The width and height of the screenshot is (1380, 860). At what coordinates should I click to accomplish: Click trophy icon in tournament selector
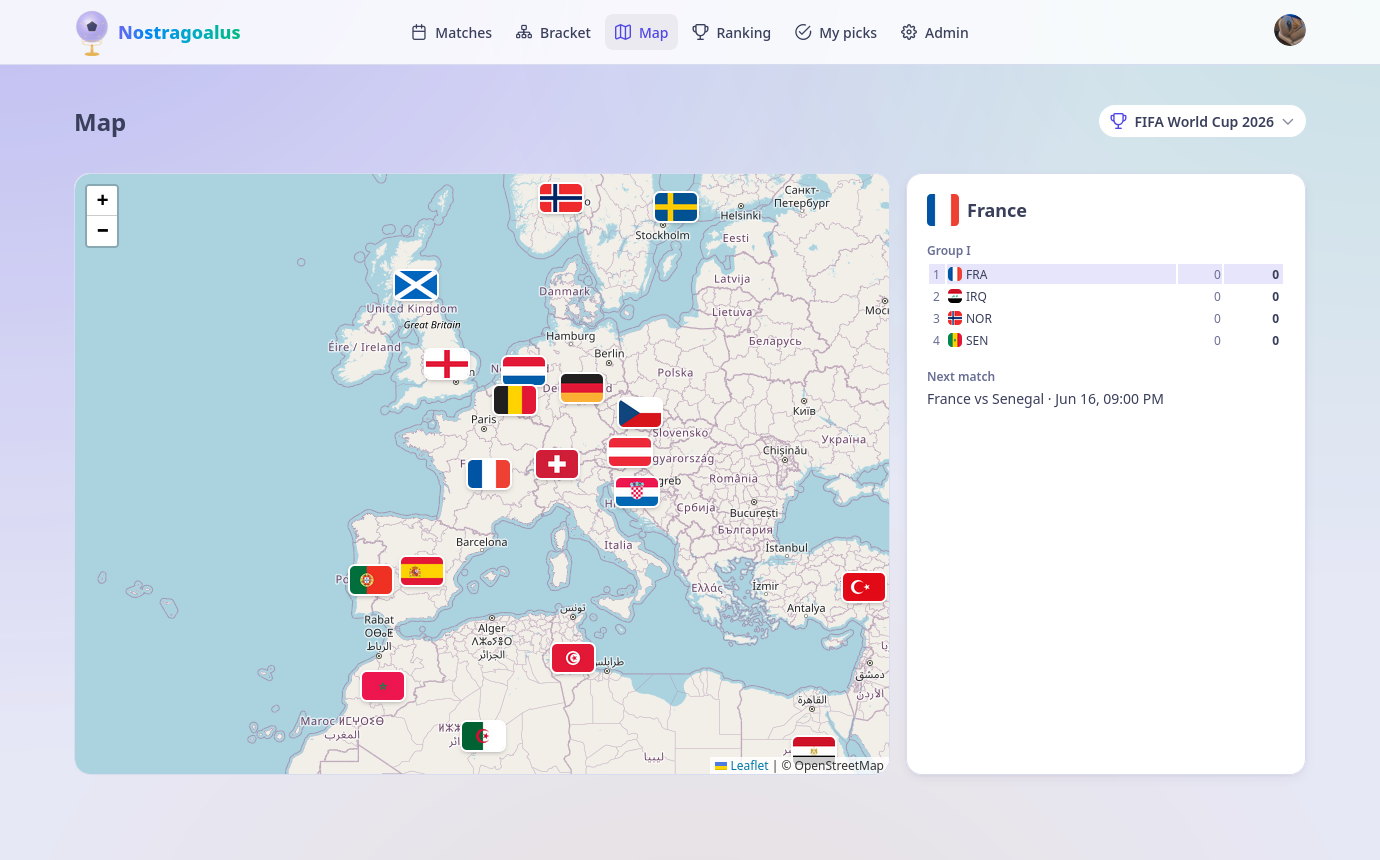point(1119,121)
